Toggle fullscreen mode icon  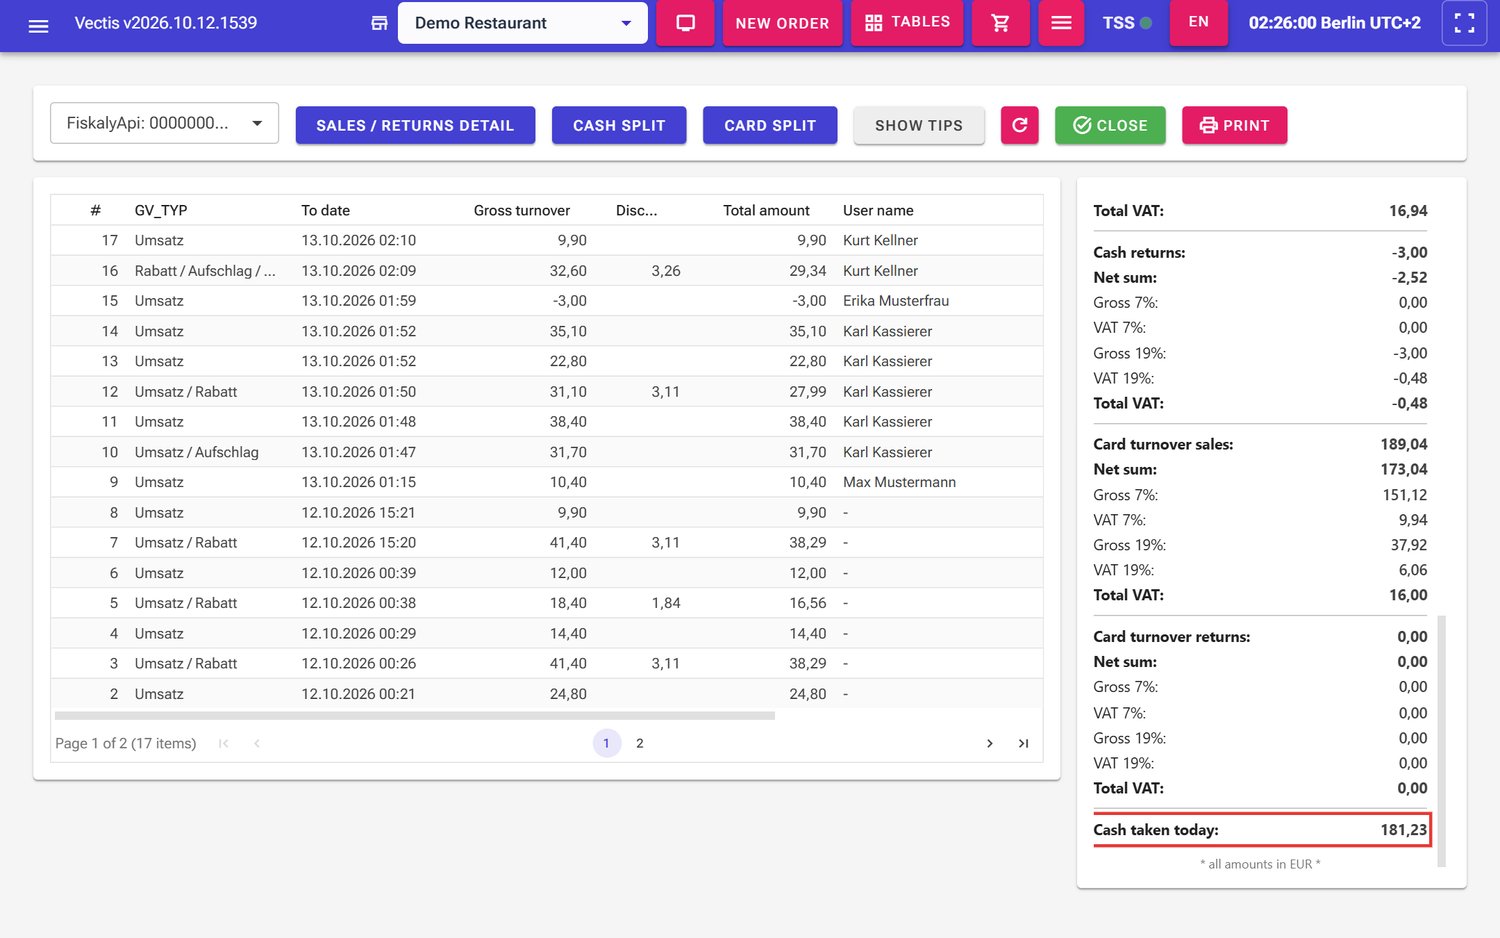(1464, 23)
